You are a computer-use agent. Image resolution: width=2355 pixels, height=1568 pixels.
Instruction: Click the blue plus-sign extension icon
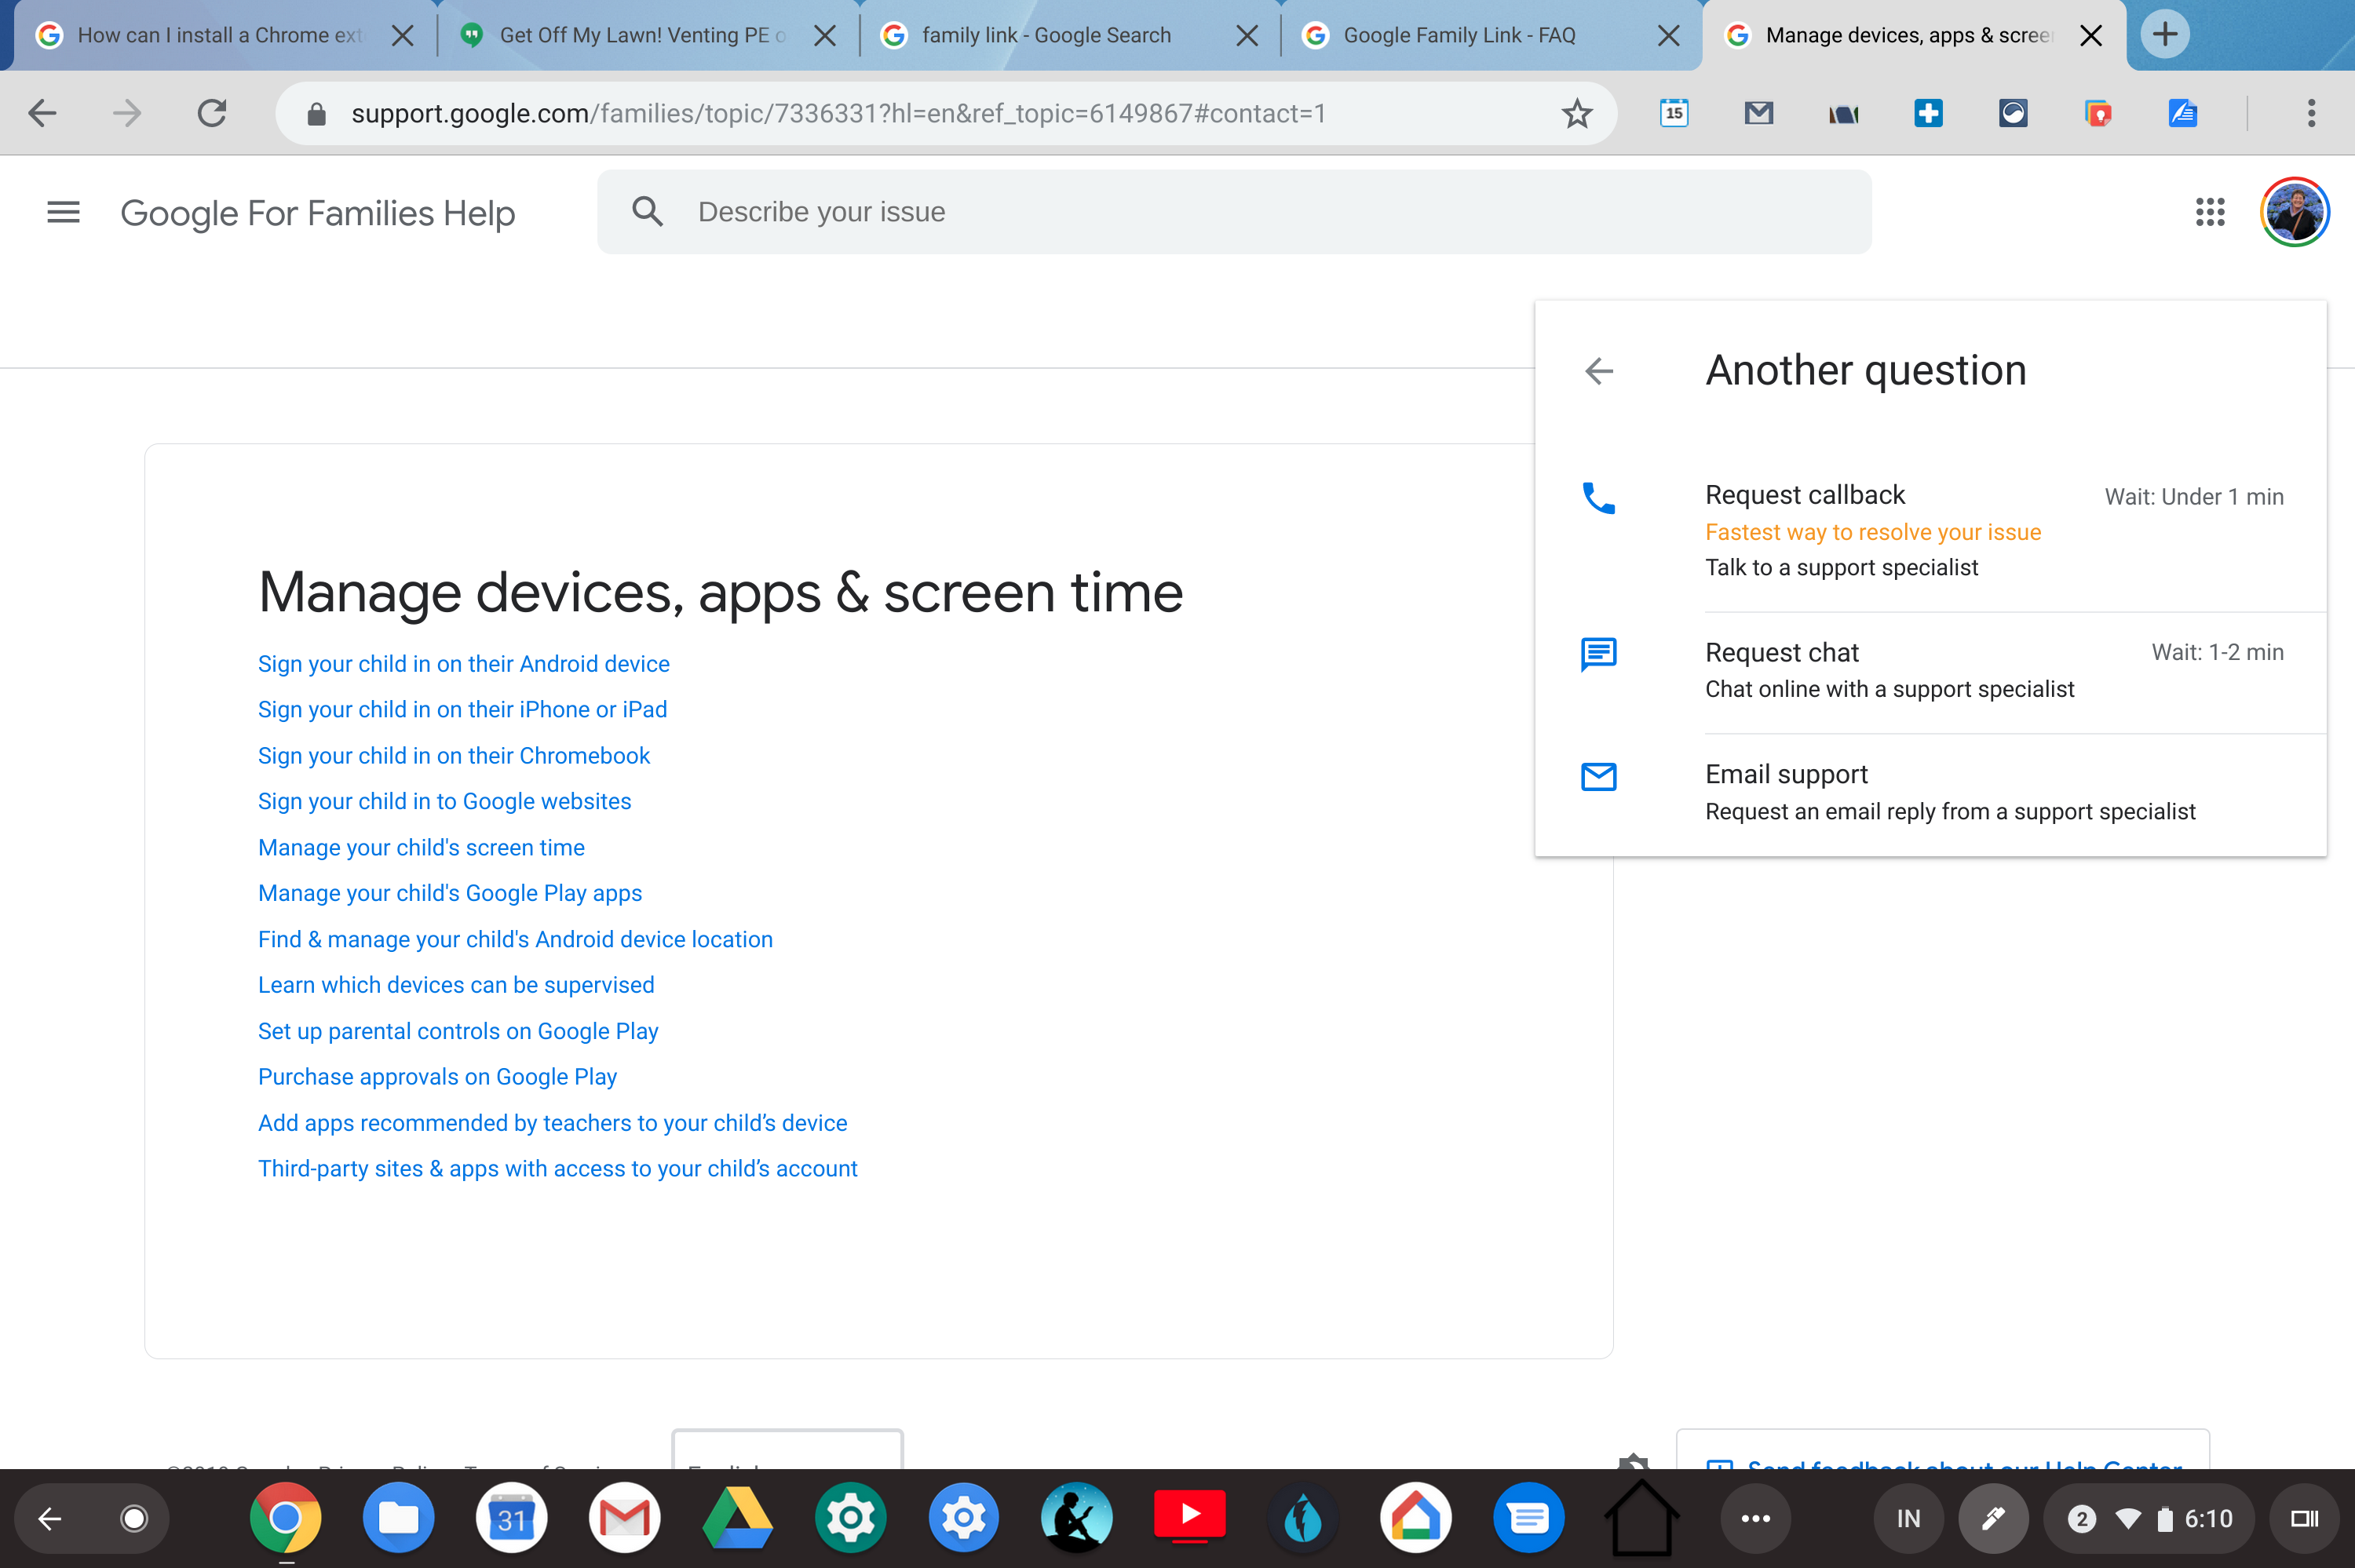pos(1928,113)
